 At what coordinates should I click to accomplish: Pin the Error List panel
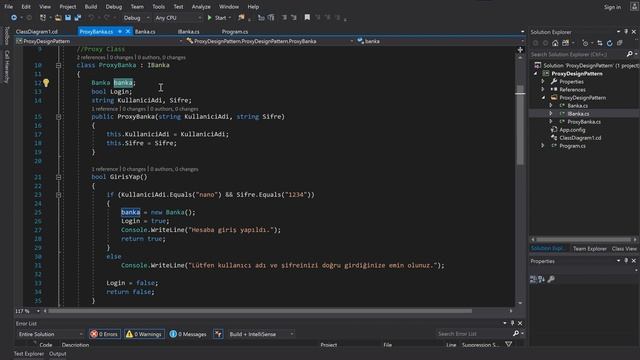513,323
